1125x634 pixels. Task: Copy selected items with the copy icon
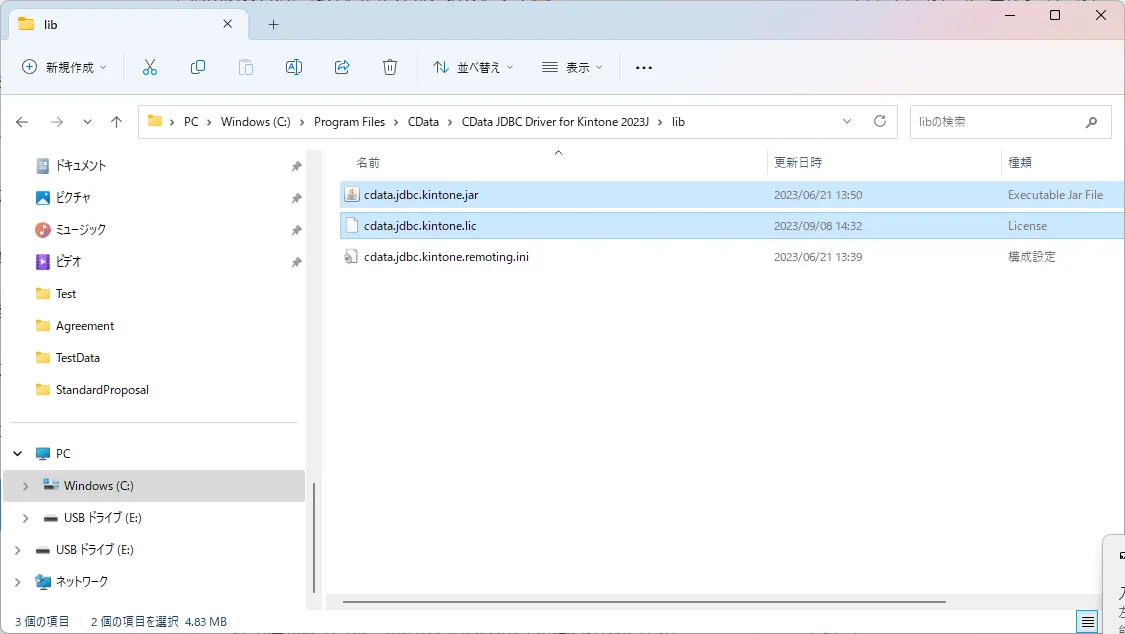pos(198,67)
